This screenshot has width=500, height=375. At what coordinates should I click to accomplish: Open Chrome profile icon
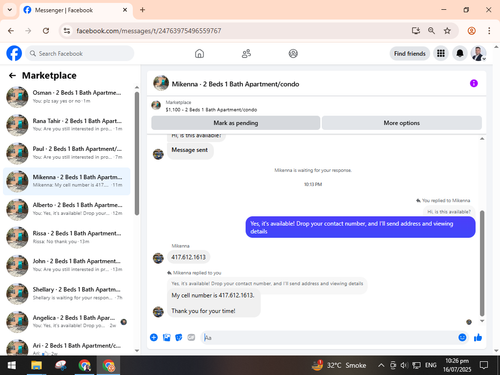pos(471,31)
